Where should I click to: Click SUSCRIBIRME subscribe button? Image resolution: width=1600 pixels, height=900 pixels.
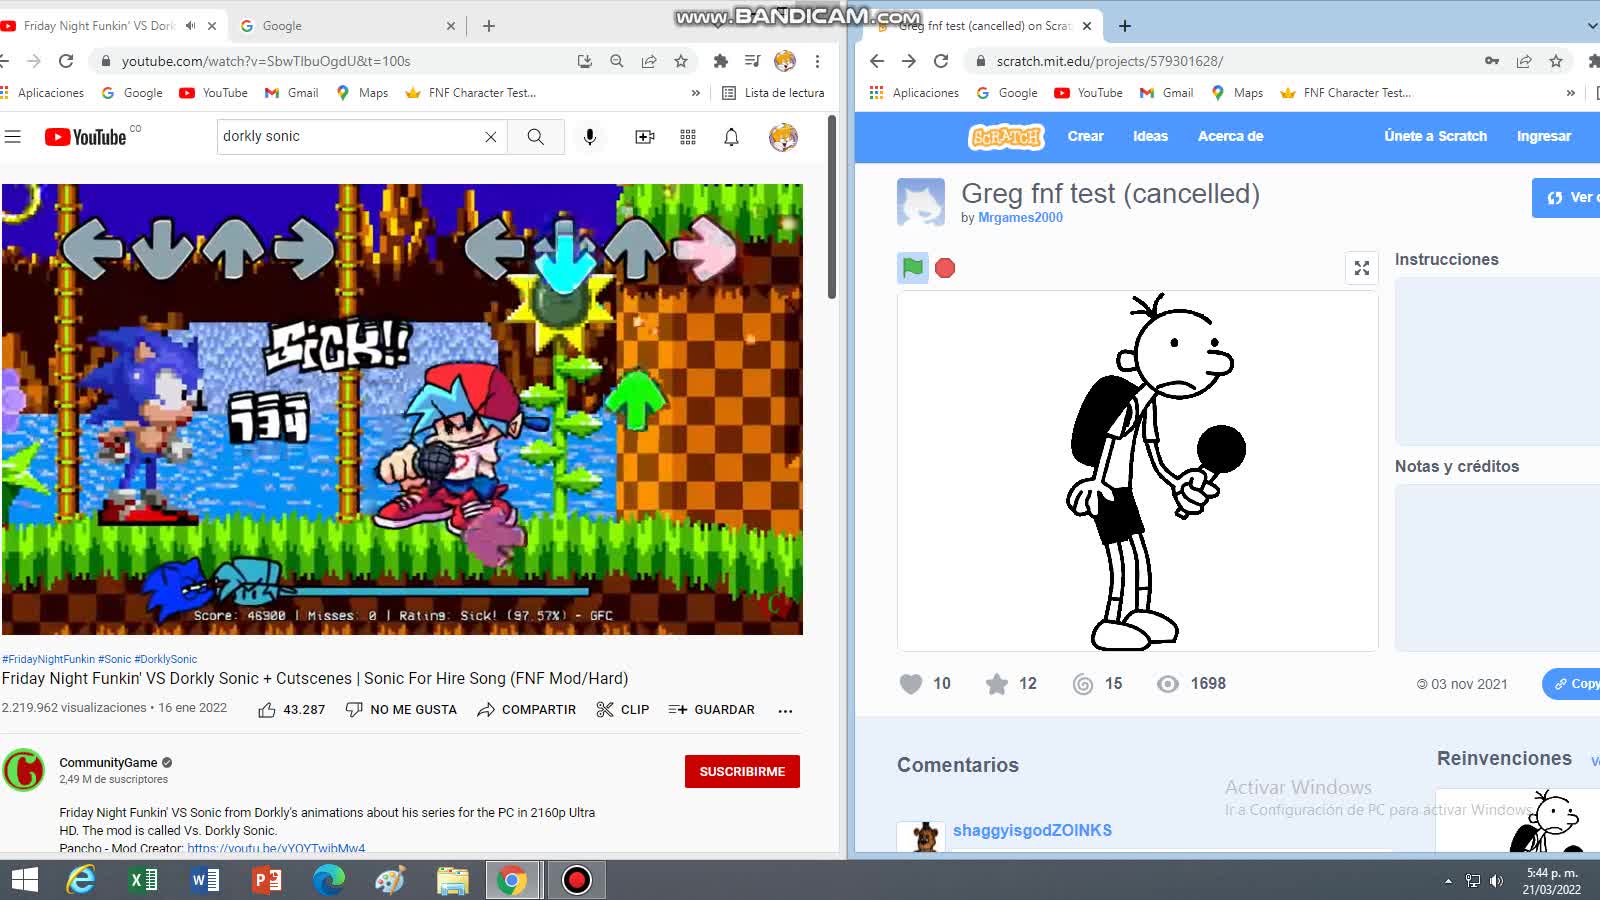click(742, 772)
